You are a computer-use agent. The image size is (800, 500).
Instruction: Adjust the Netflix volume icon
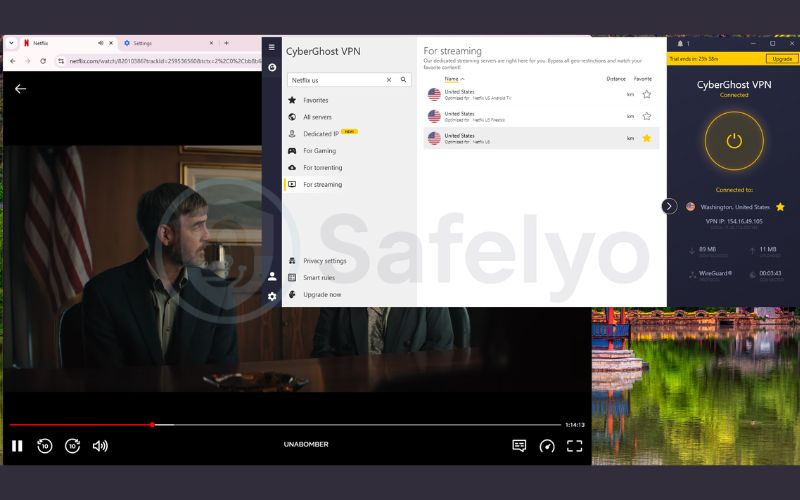[100, 446]
